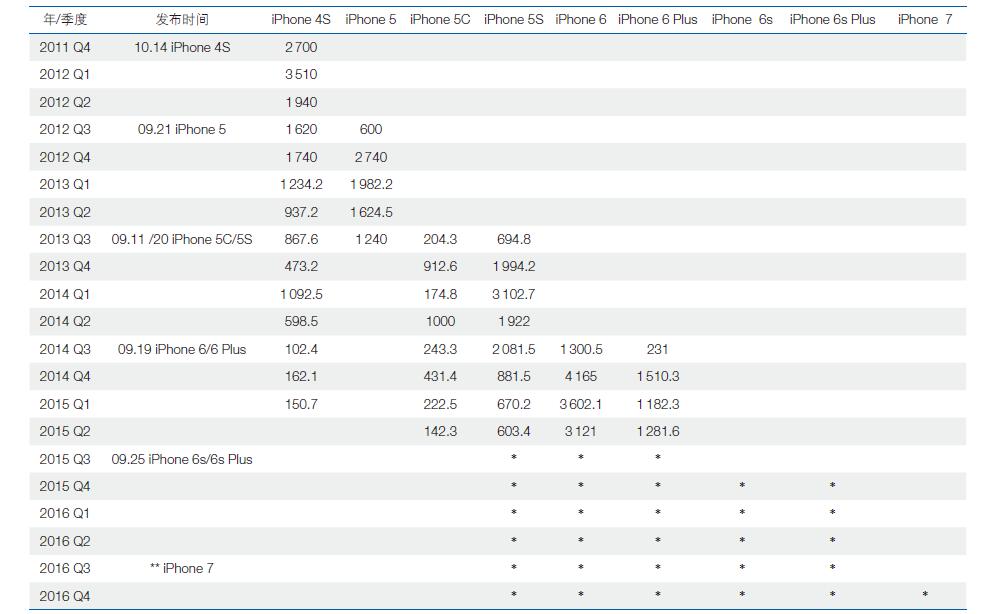Click the iPhone 7 column header
The height and width of the screenshot is (614, 997).
[925, 20]
